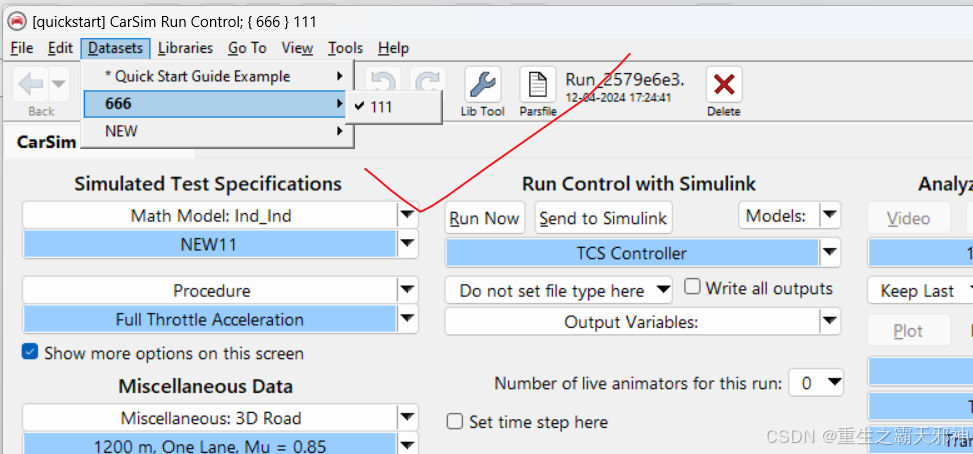973x454 pixels.
Task: Switch to the CarSim tab
Action: [47, 141]
